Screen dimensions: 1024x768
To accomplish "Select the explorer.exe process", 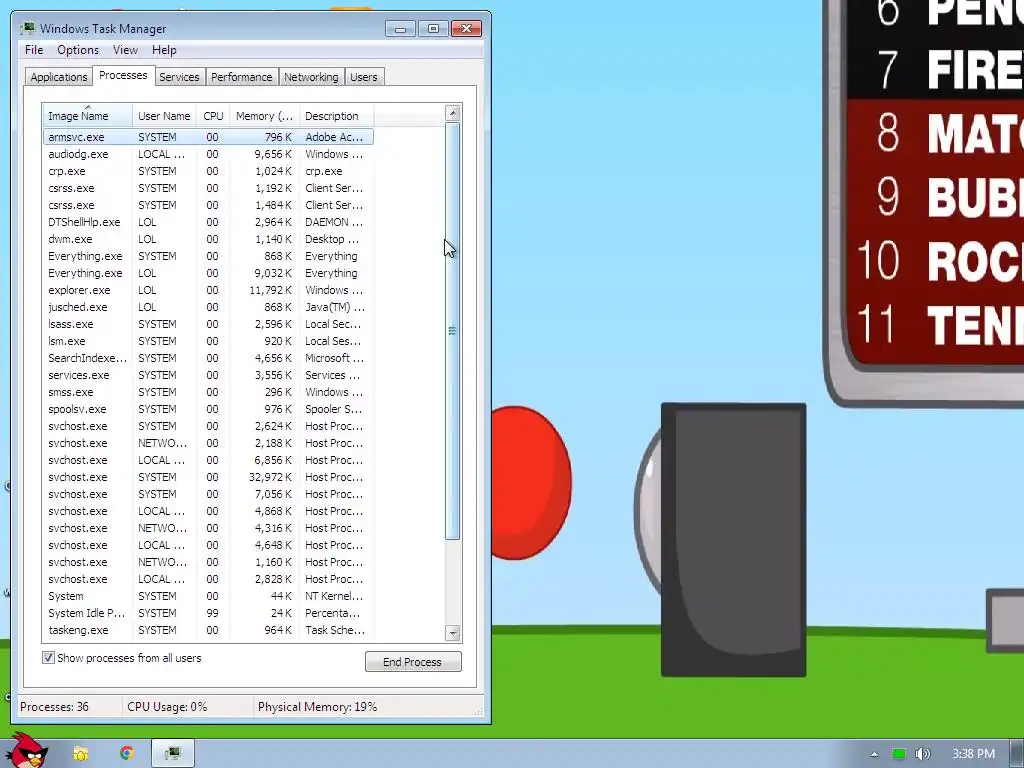I will click(x=208, y=290).
